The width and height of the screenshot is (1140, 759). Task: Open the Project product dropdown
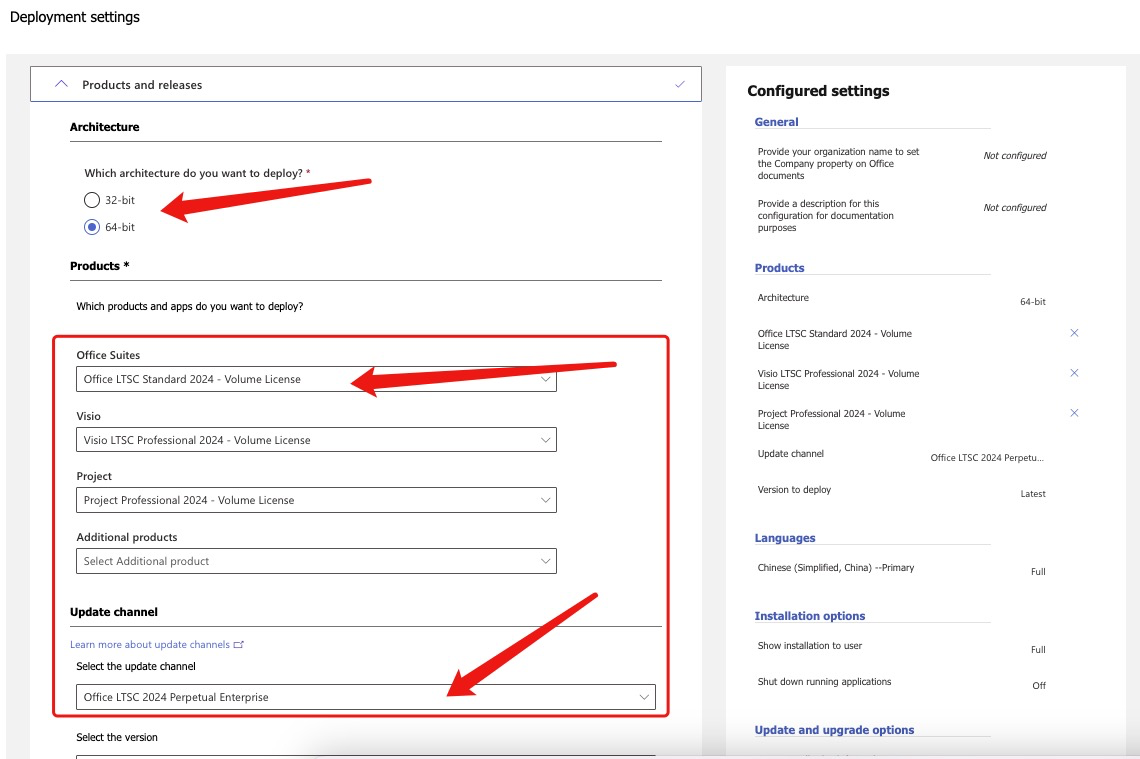316,500
